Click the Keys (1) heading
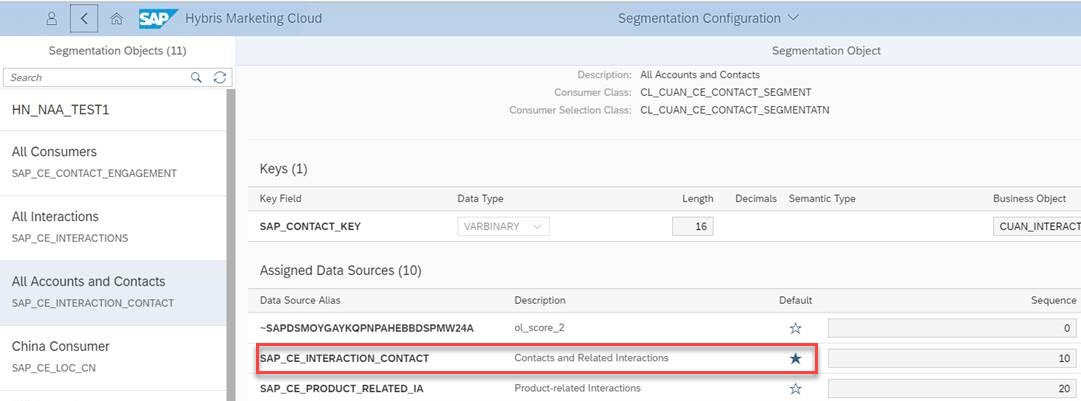 click(x=283, y=169)
